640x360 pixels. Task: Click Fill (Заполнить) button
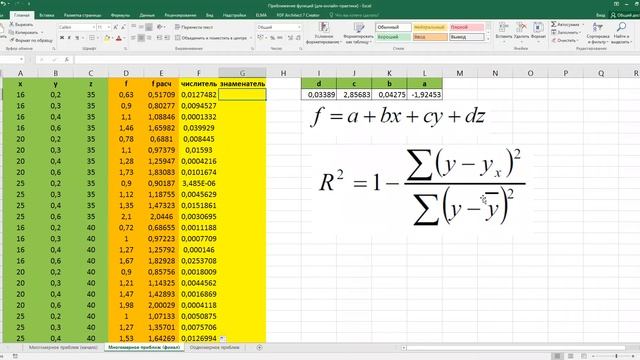click(565, 32)
